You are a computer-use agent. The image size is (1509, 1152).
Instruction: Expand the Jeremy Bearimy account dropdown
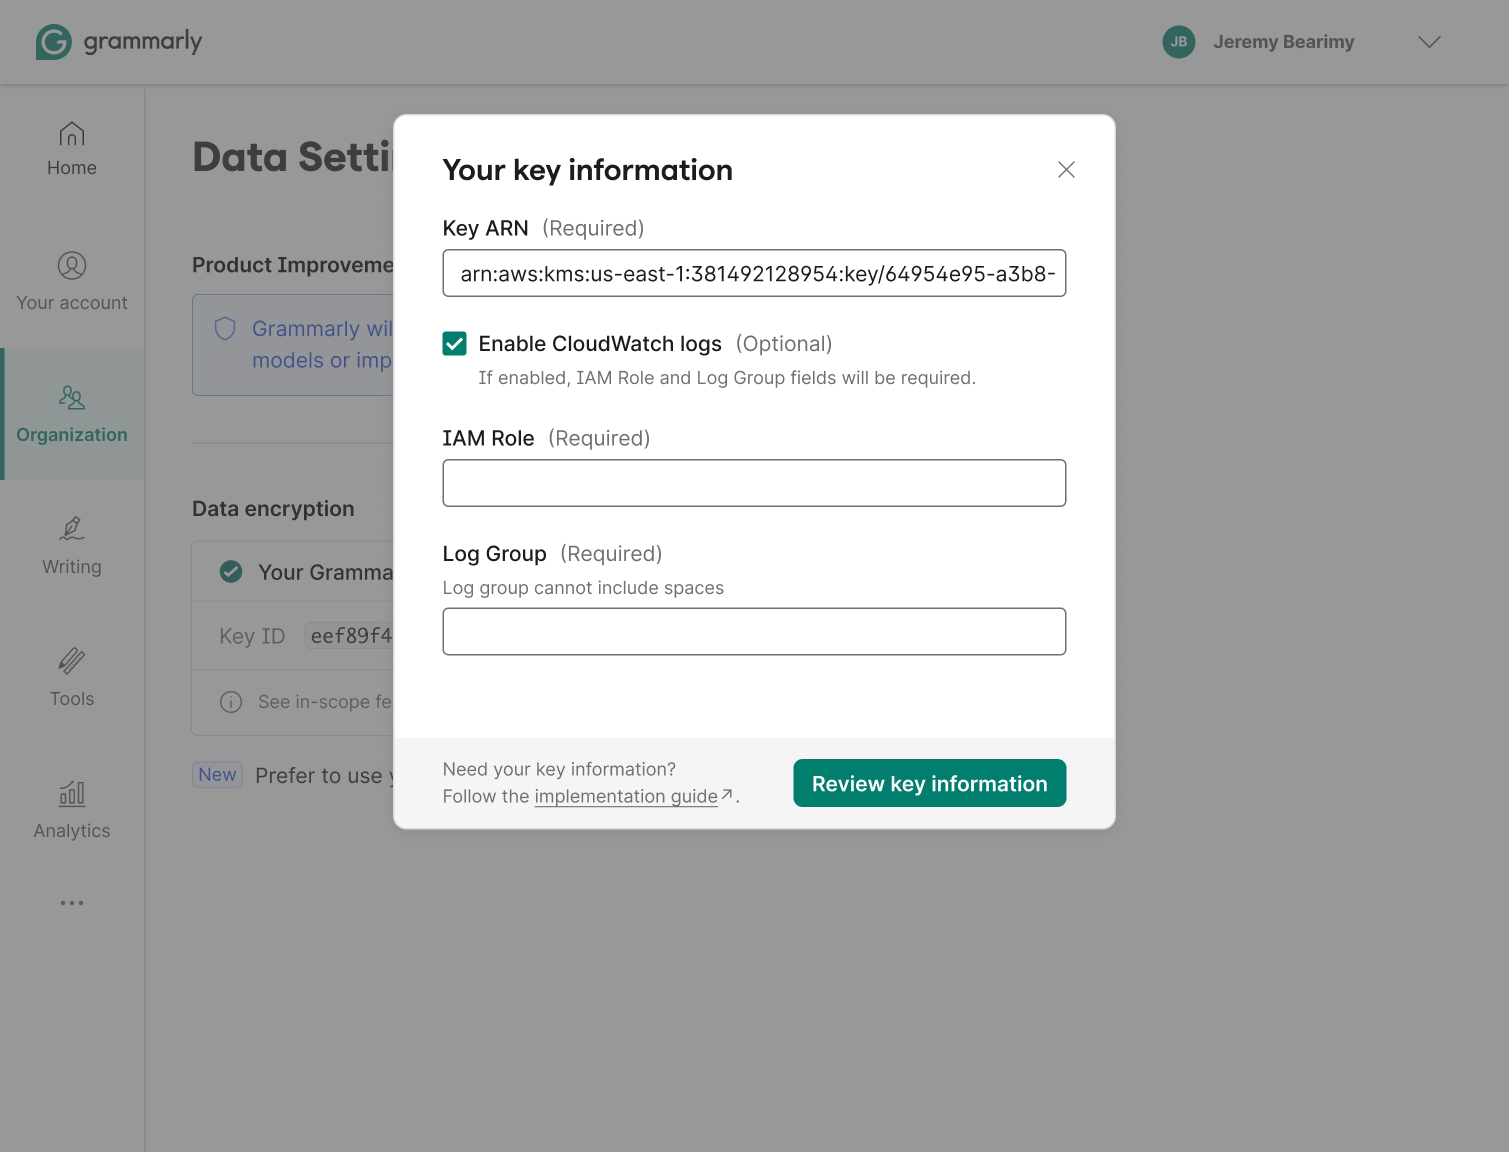click(1429, 42)
